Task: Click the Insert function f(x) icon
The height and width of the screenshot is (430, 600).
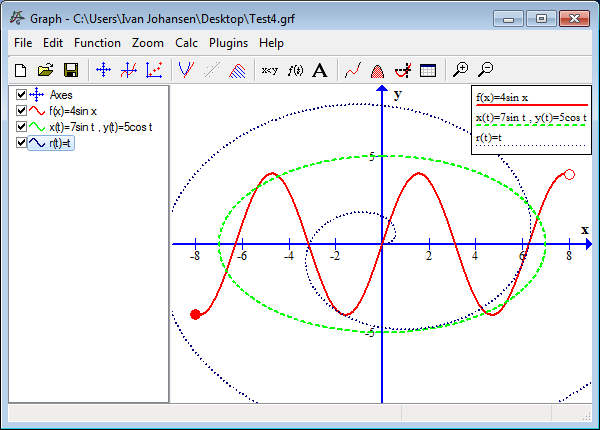Action: coord(295,70)
